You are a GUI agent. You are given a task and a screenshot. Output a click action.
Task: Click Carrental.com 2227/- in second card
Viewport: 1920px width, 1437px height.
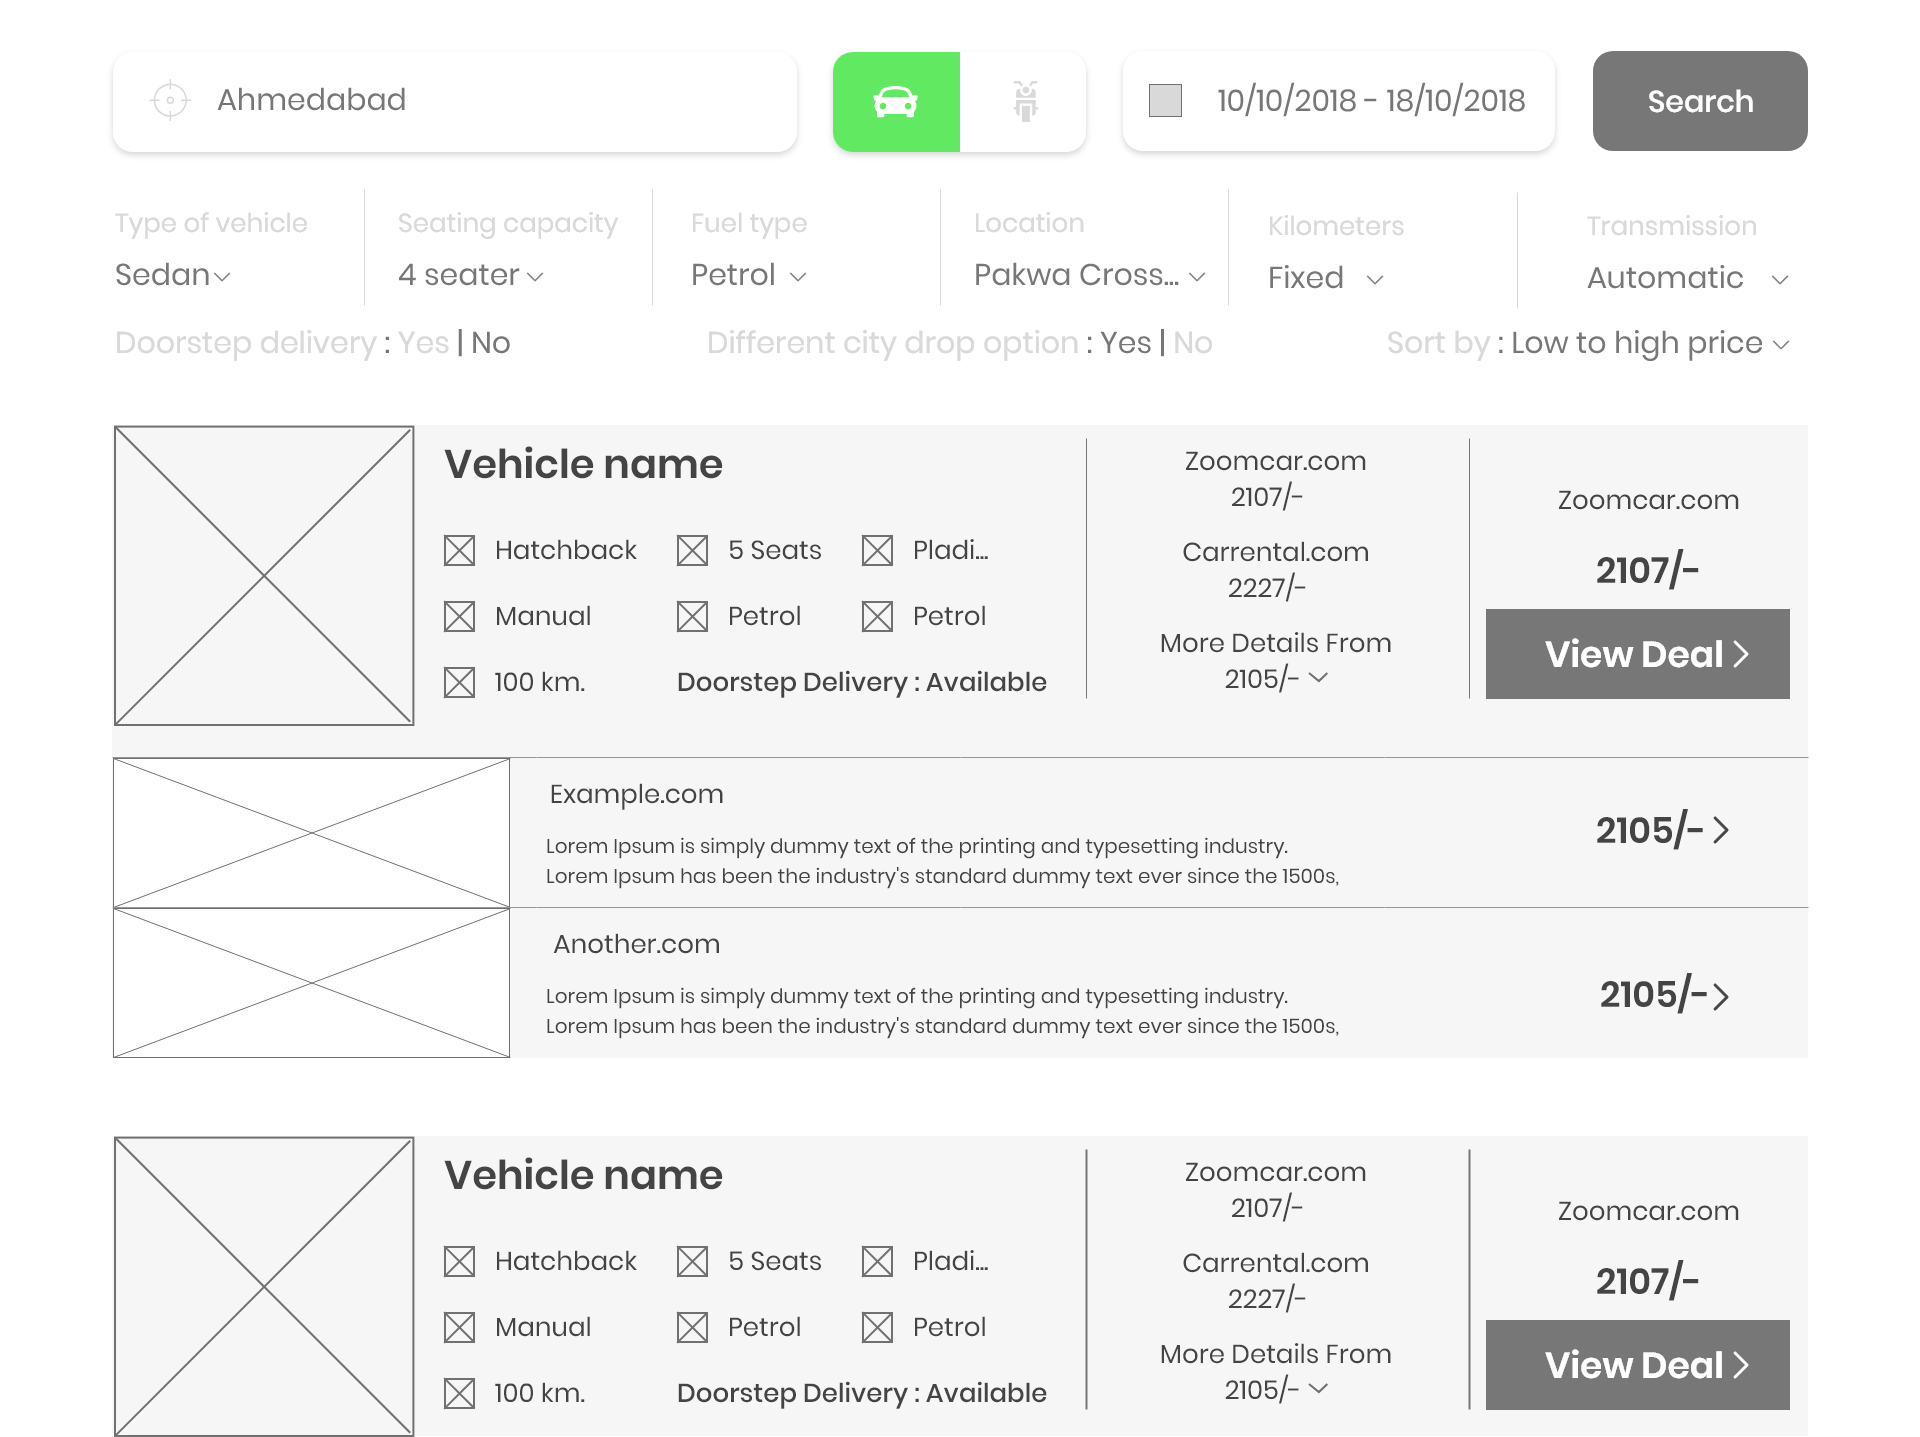coord(1276,1281)
